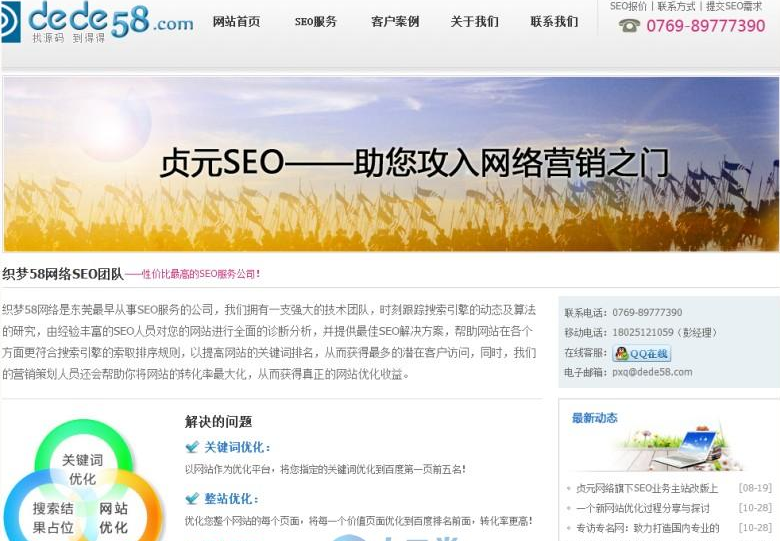Click the checkmark icon beside 整站优化

pos(192,498)
